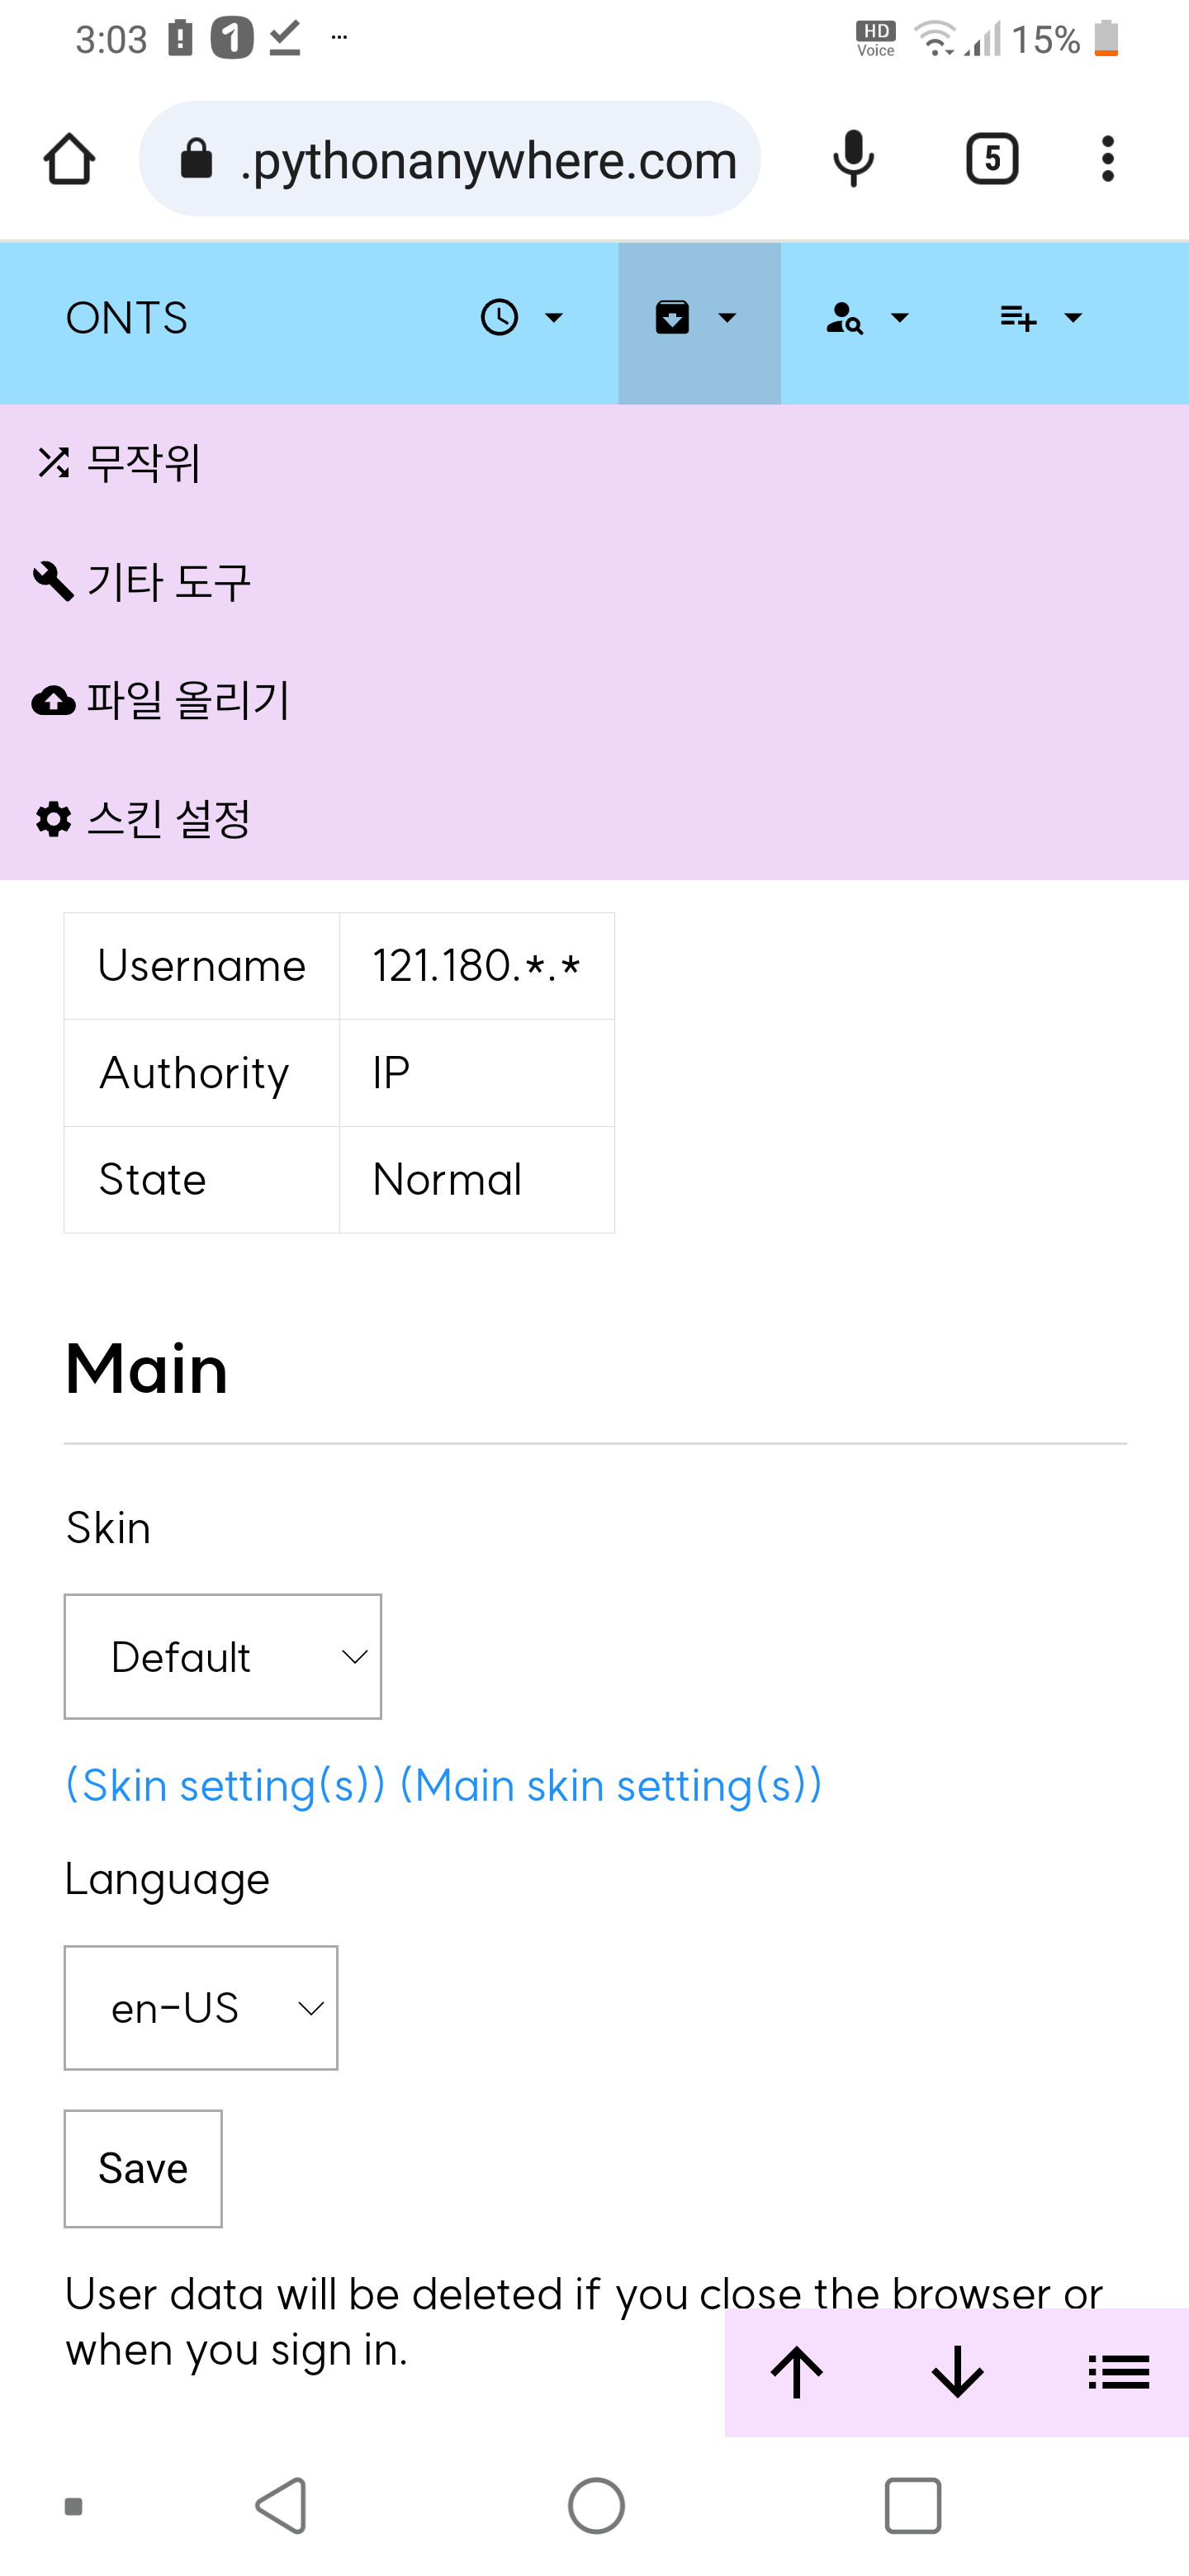Expand the chevron next to the user search icon
The image size is (1189, 2576).
point(899,318)
